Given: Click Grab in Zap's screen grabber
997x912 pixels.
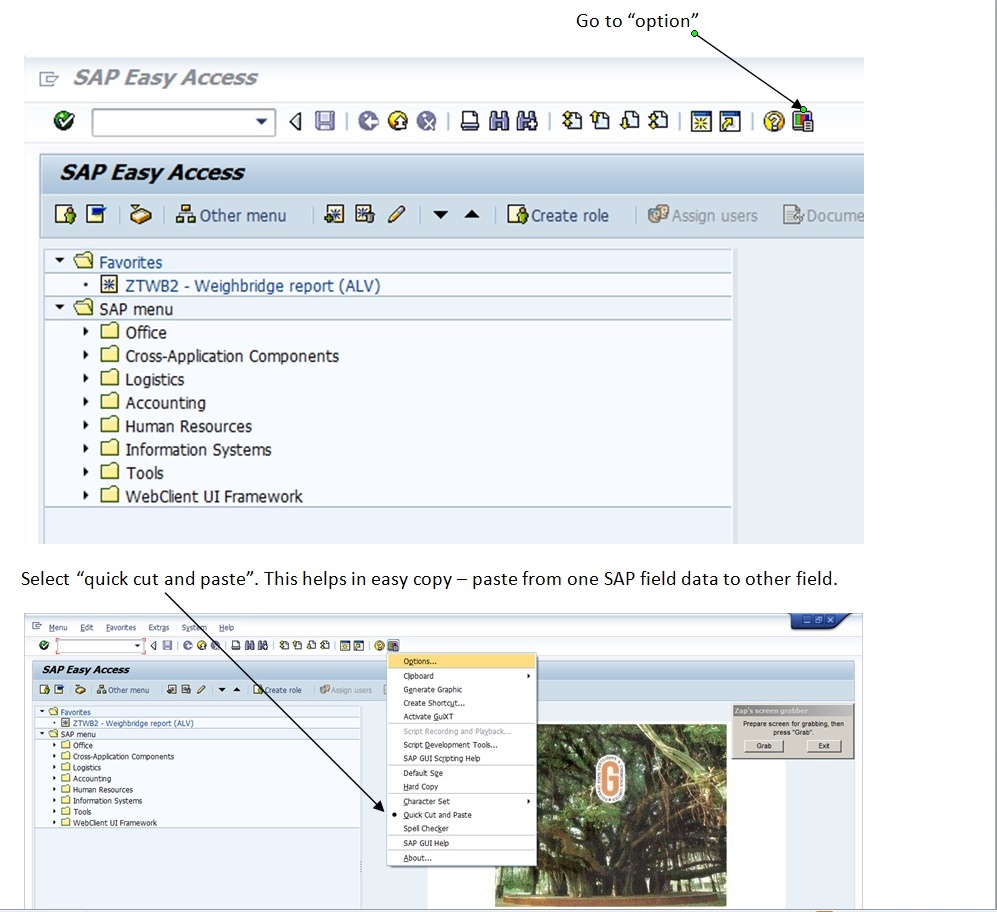Looking at the screenshot, I should [764, 746].
